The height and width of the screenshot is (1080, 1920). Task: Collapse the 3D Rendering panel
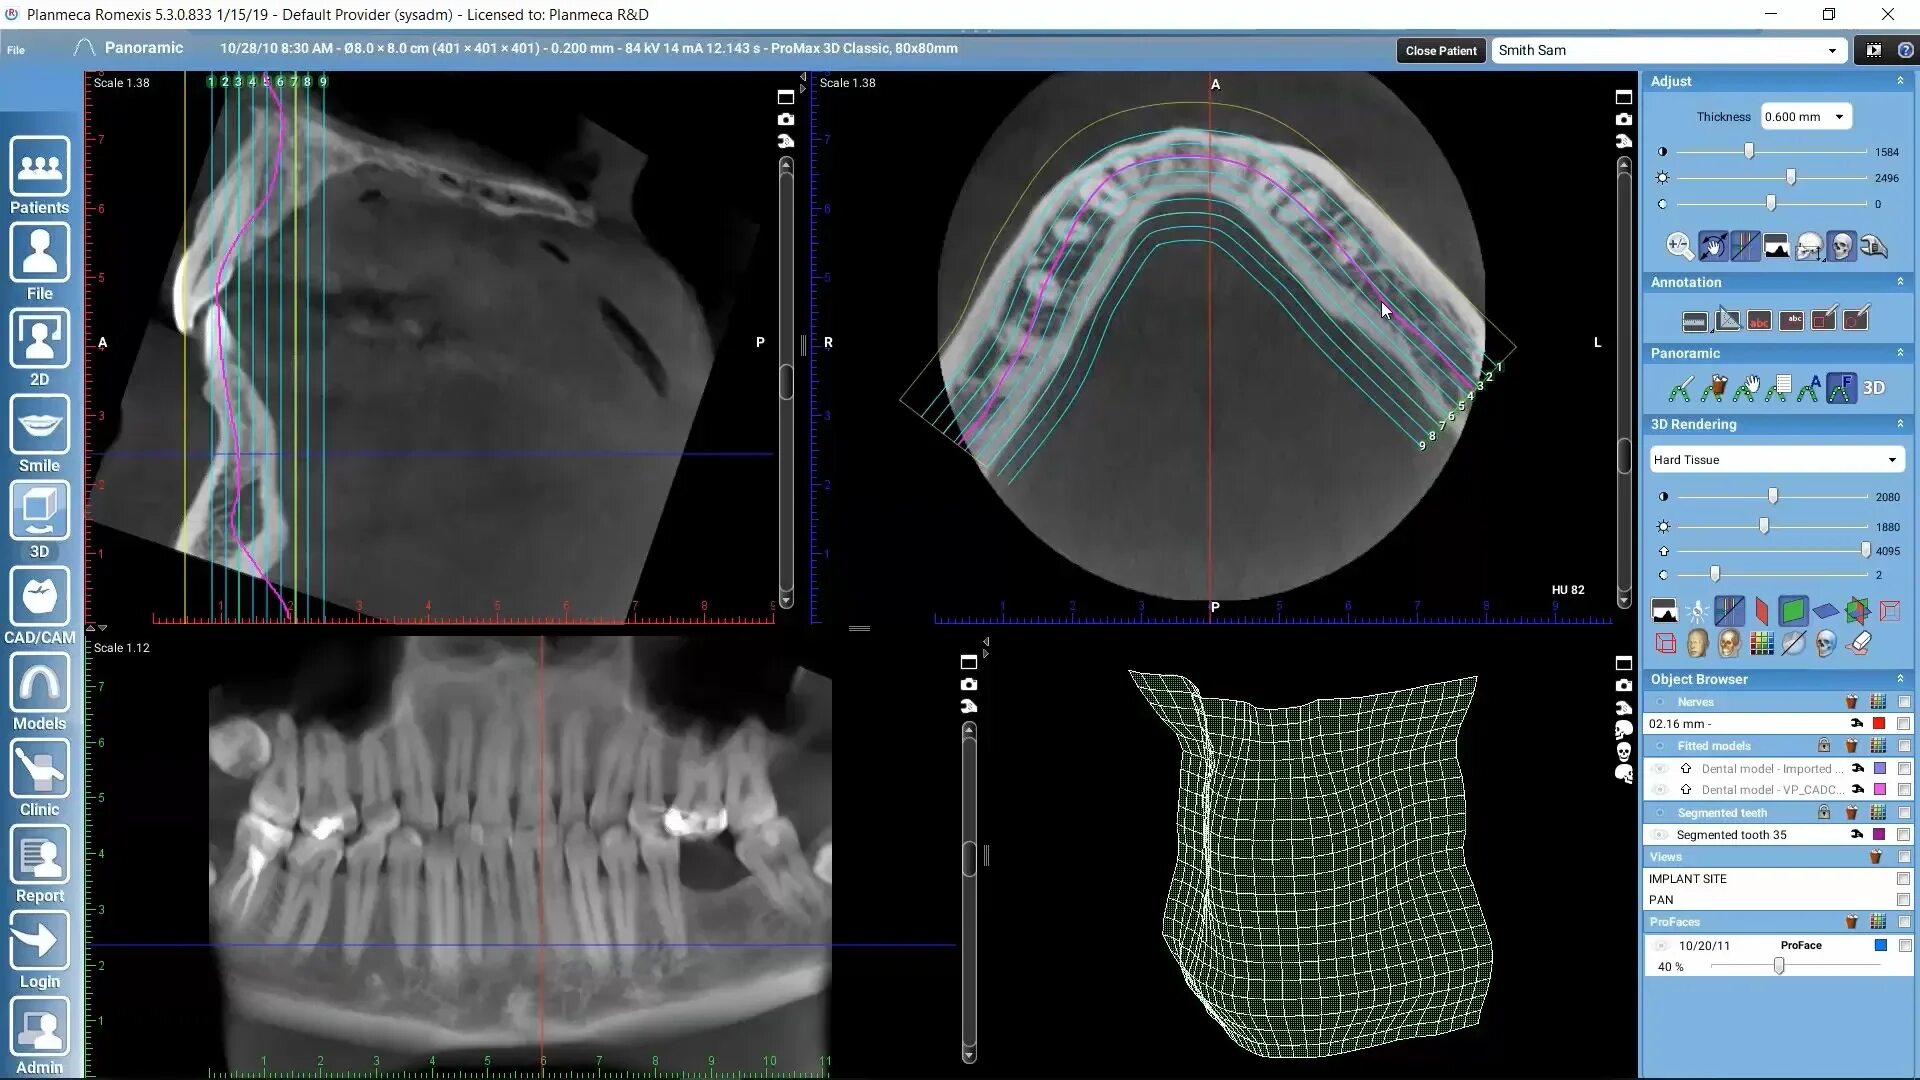[1900, 424]
